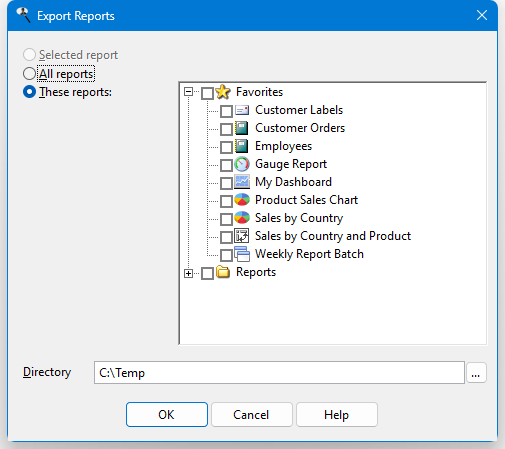Screen dimensions: 505x449
Task: Click the Weekly Report Batch icon
Action: tap(242, 254)
